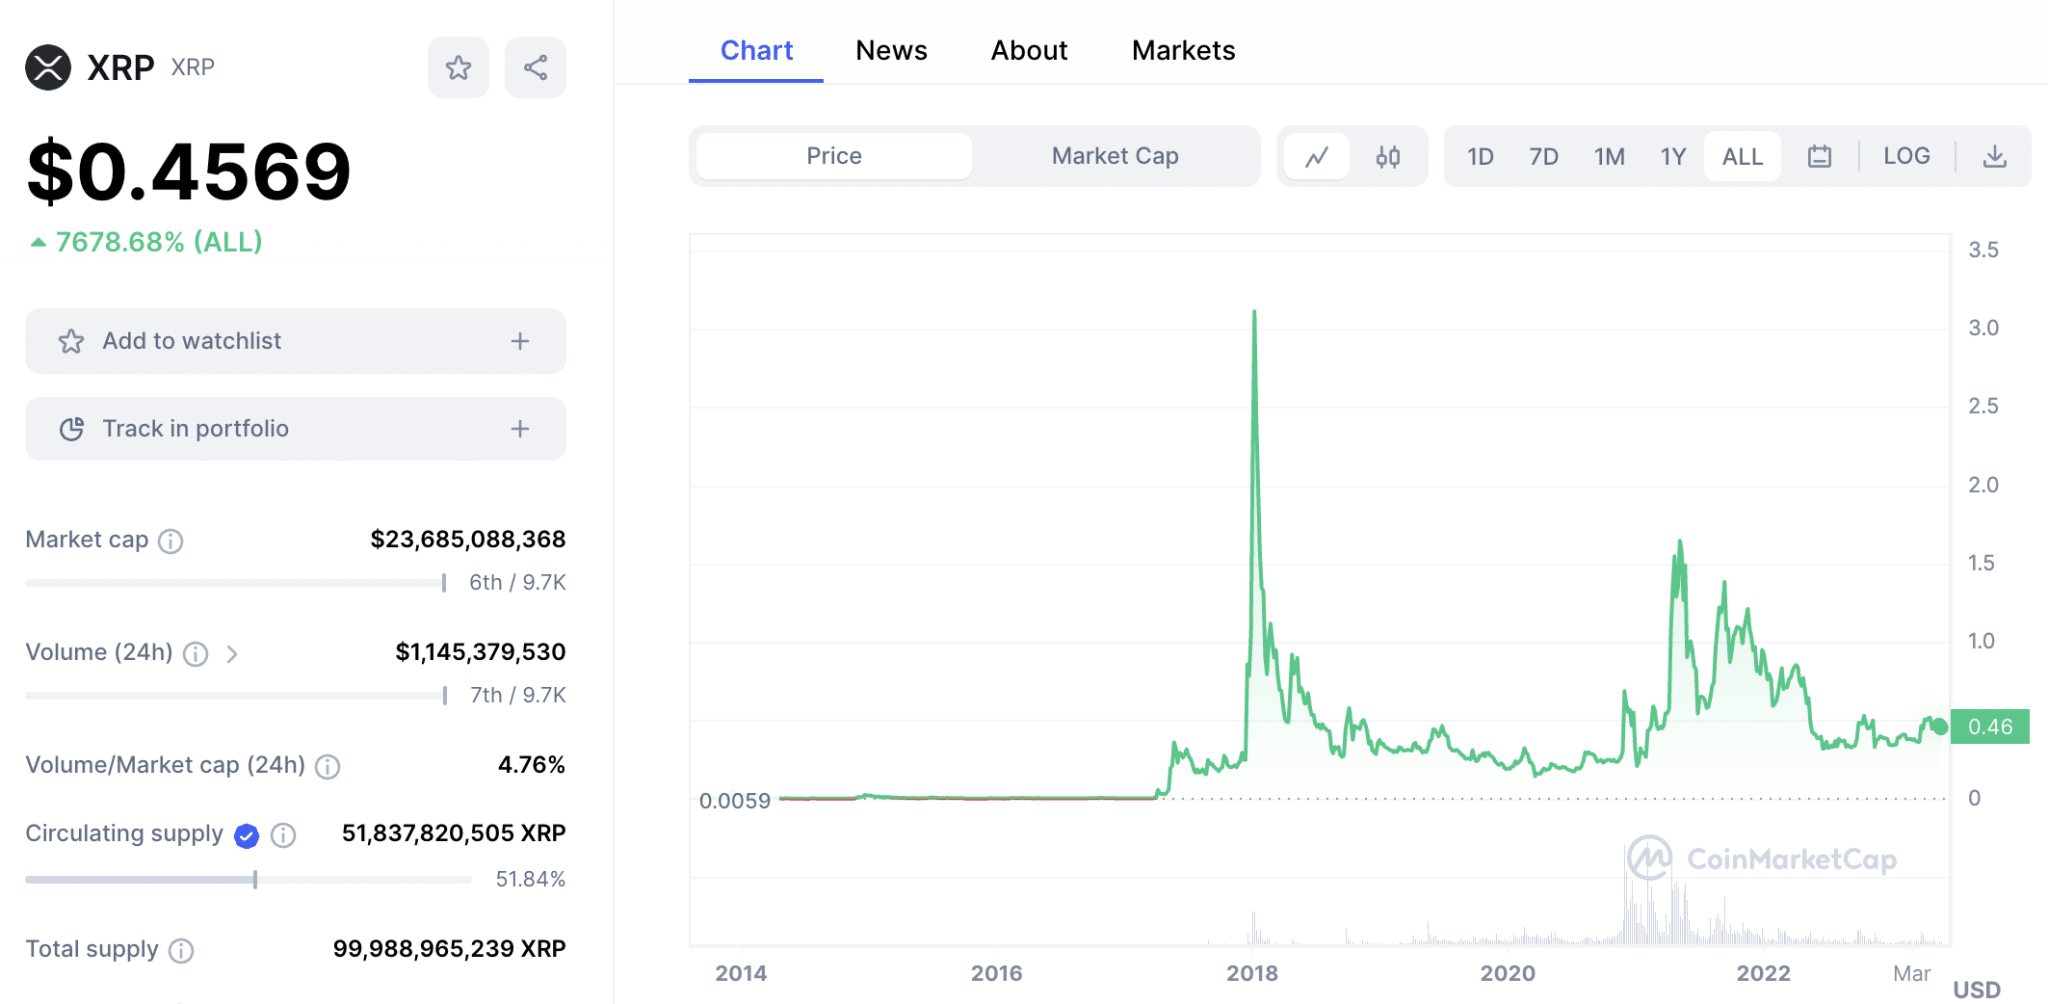
Task: Switch to the About tab
Action: [x=1029, y=51]
